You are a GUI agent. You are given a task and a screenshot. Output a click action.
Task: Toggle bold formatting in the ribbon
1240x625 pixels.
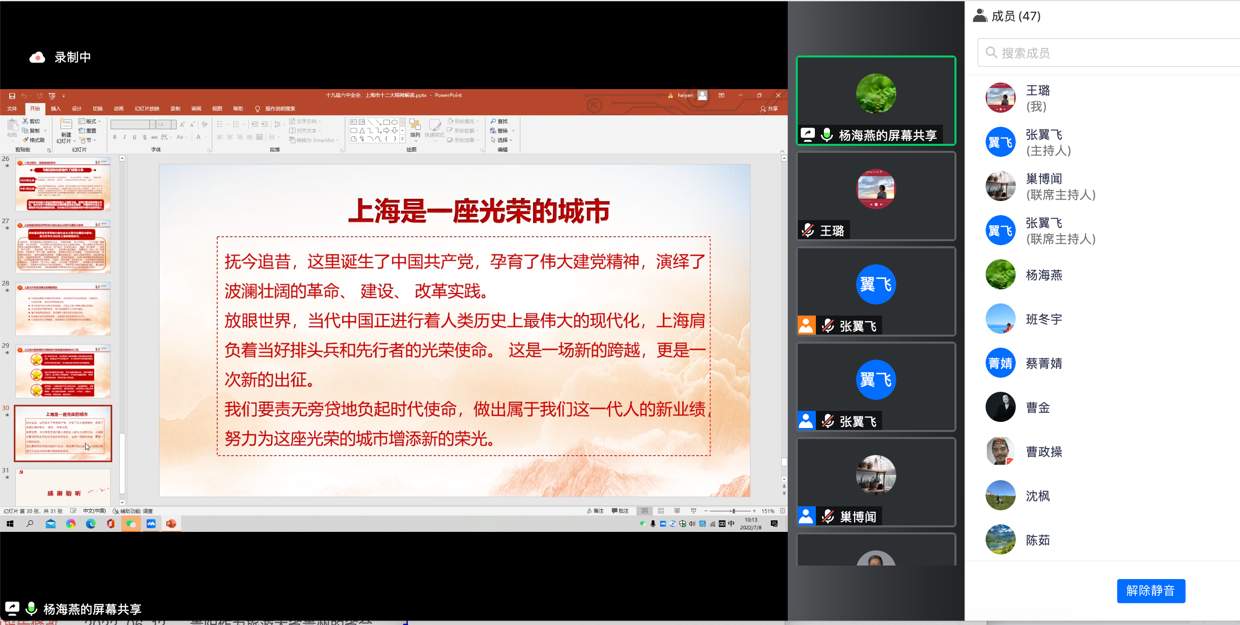115,138
